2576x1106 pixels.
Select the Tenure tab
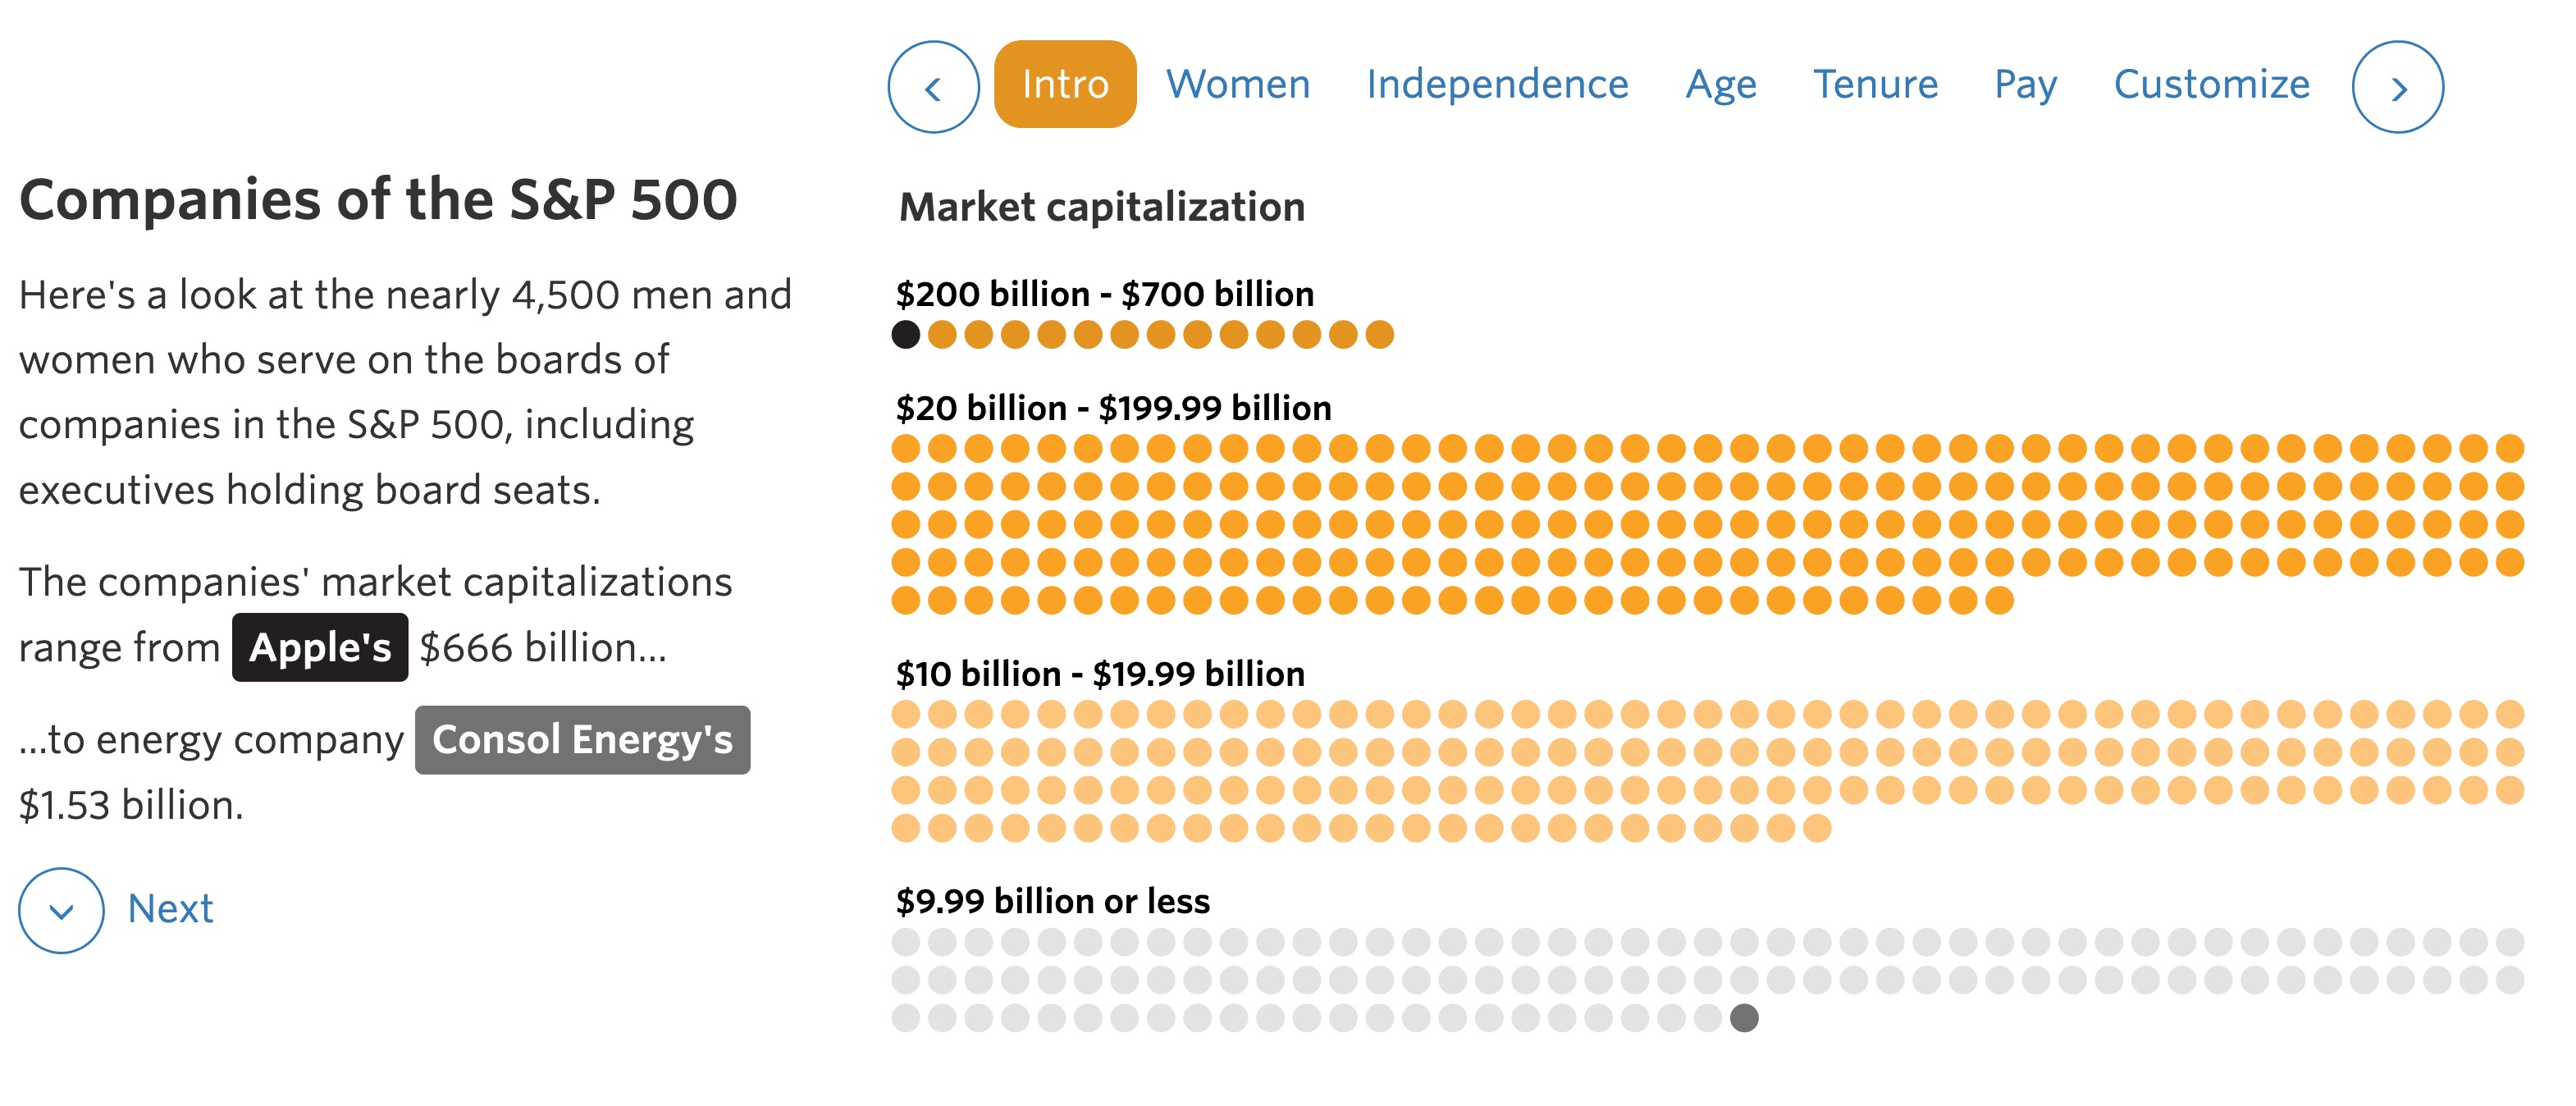[x=1875, y=85]
